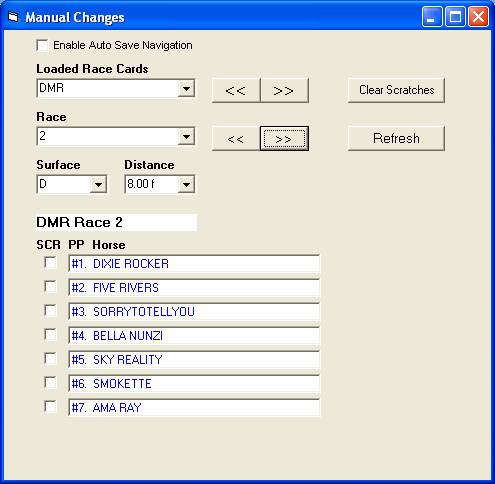Click the Refresh button
Image resolution: width=495 pixels, height=484 pixels.
coord(396,138)
